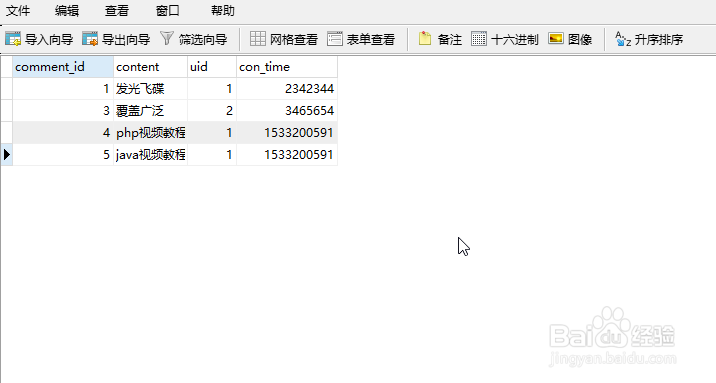Select the comment_id column header
The image size is (716, 383).
pyautogui.click(x=63, y=67)
